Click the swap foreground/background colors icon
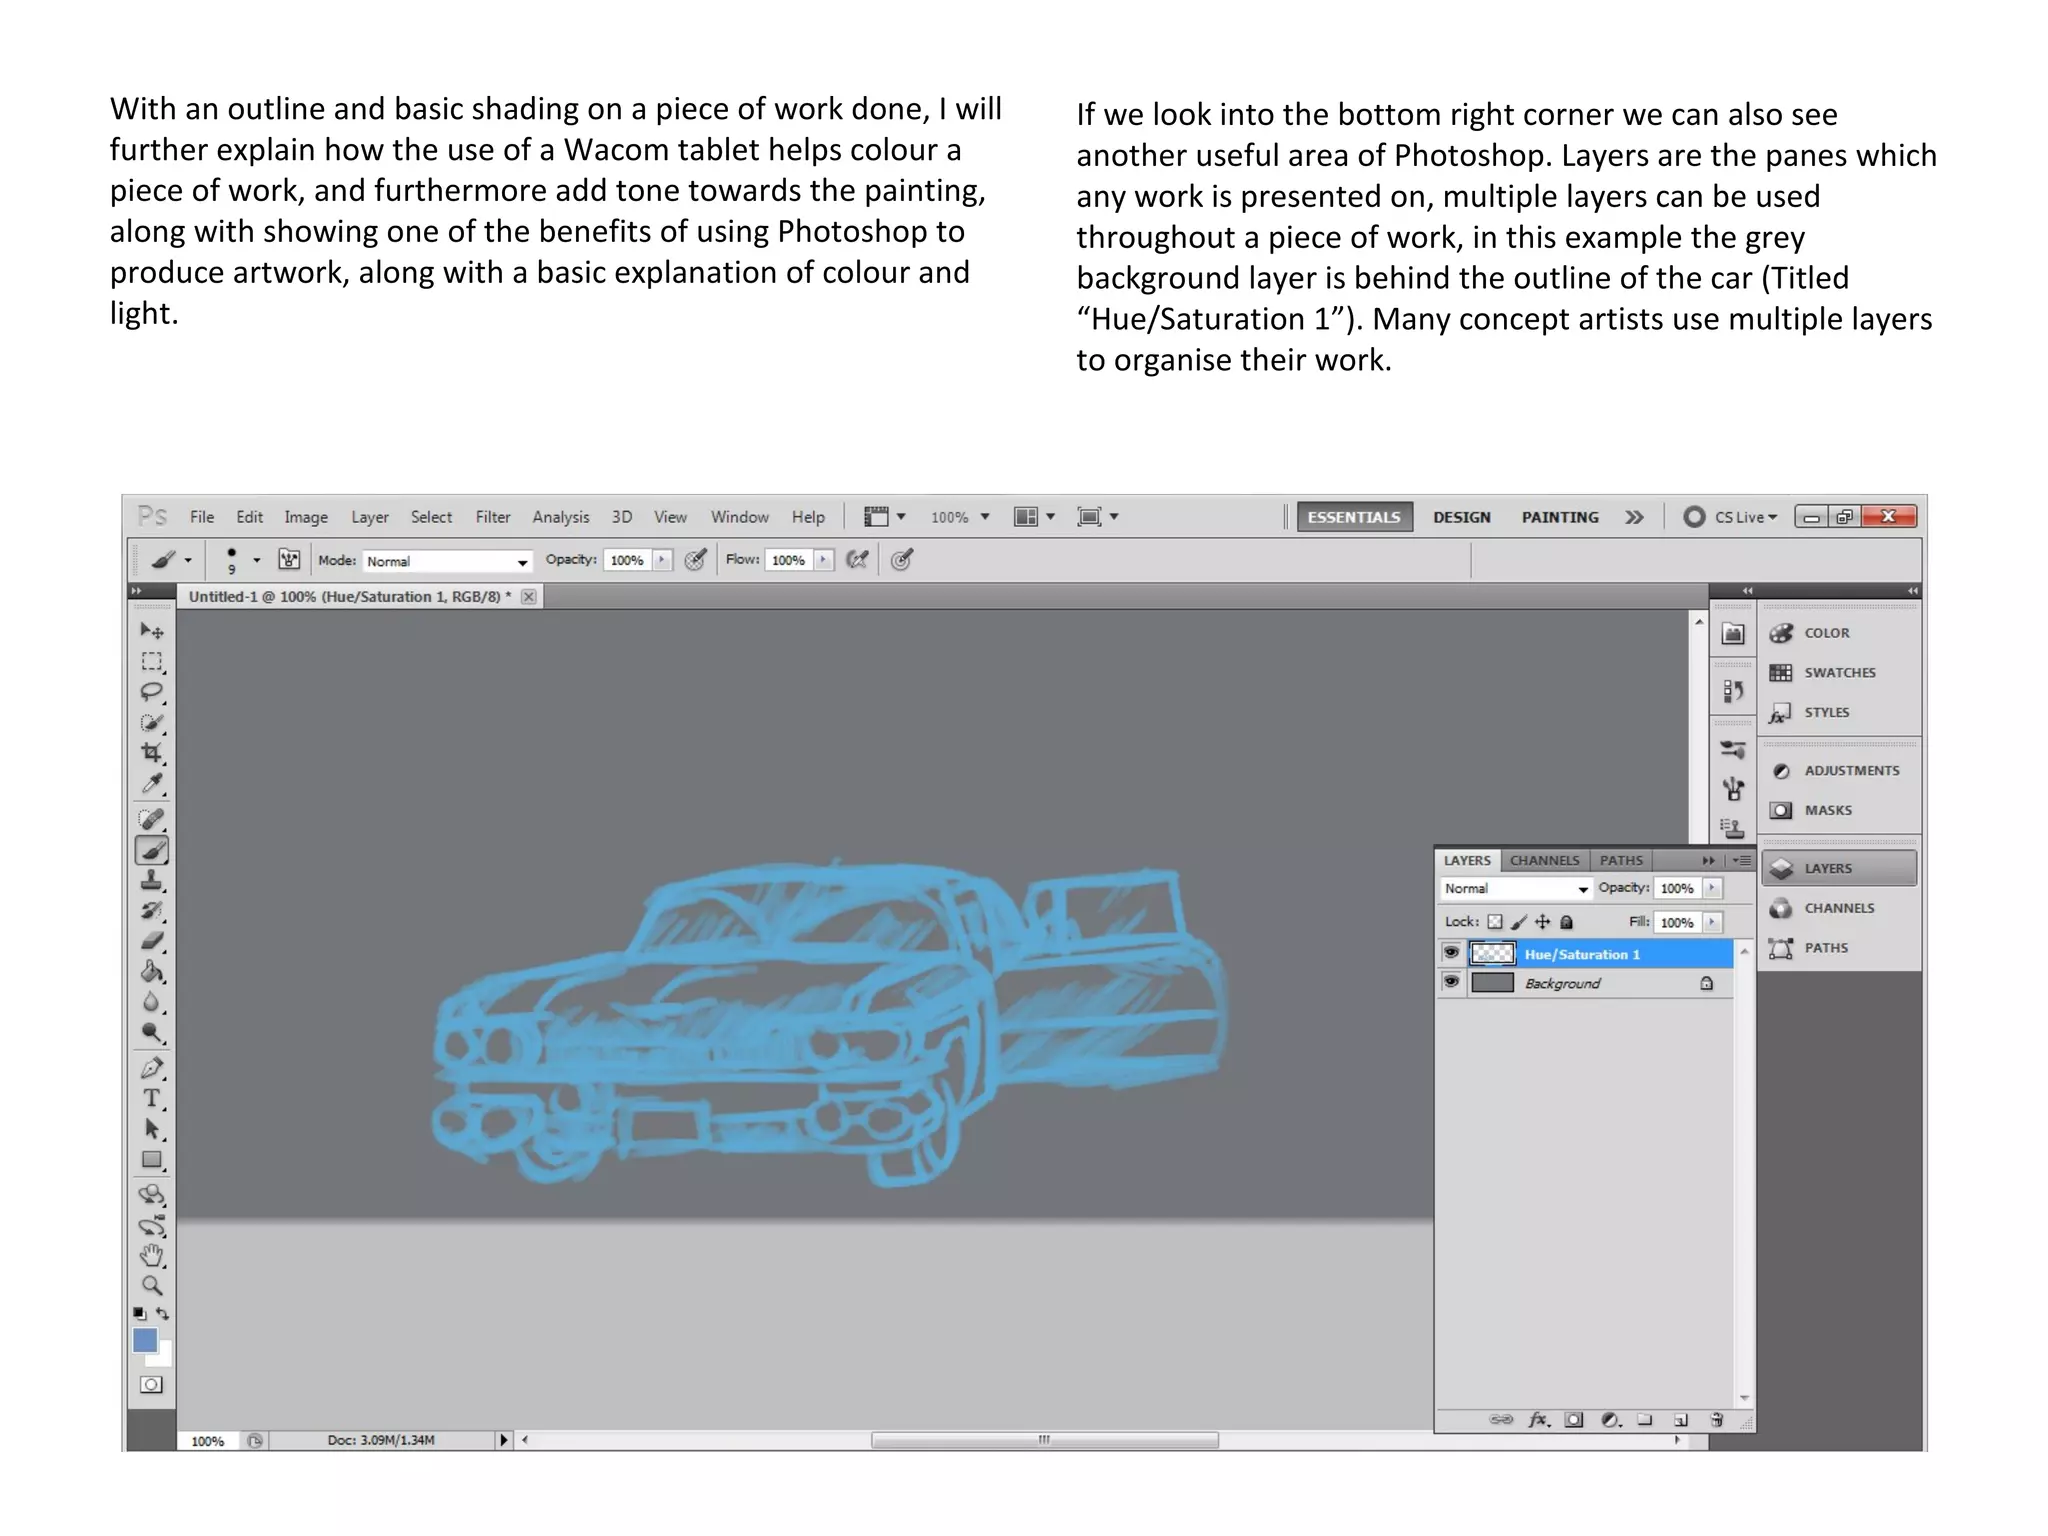2048x1536 pixels. click(163, 1314)
